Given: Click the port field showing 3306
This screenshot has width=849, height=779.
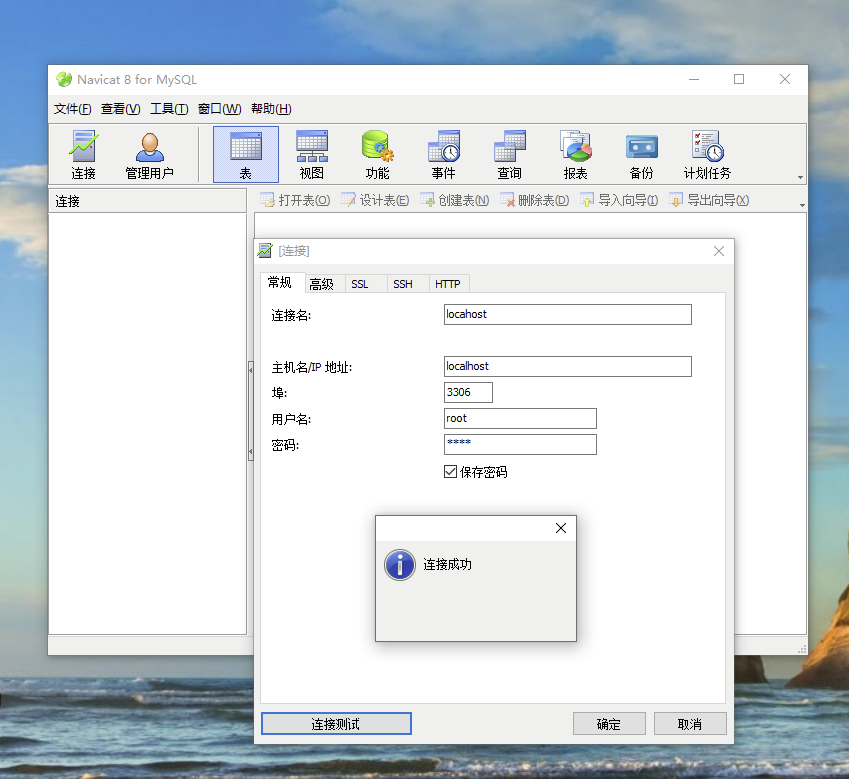Looking at the screenshot, I should 468,392.
